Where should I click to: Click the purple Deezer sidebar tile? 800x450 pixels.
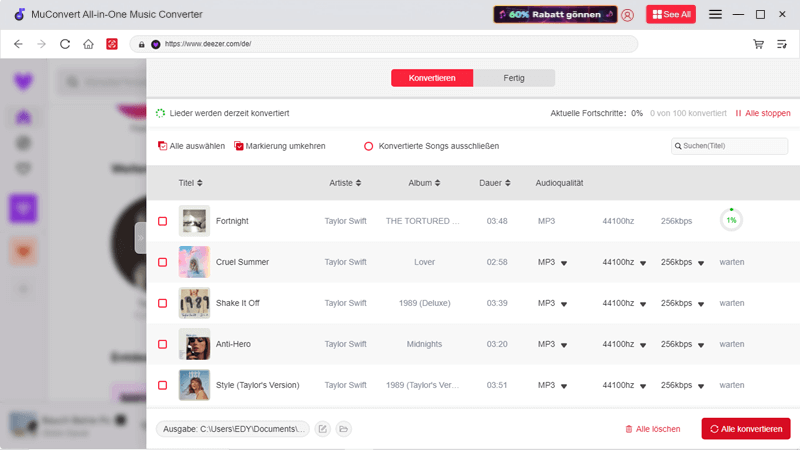pos(23,208)
